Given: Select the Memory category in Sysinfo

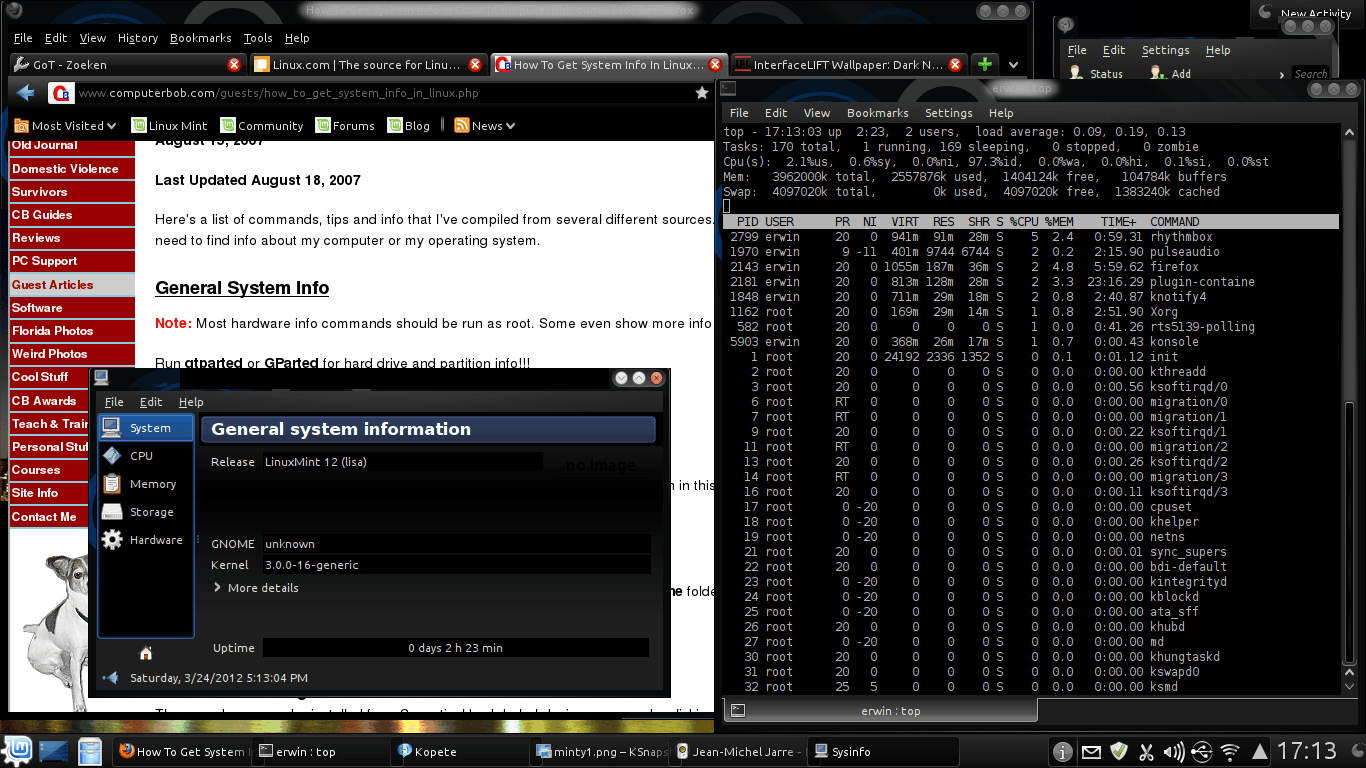Looking at the screenshot, I should click(146, 484).
